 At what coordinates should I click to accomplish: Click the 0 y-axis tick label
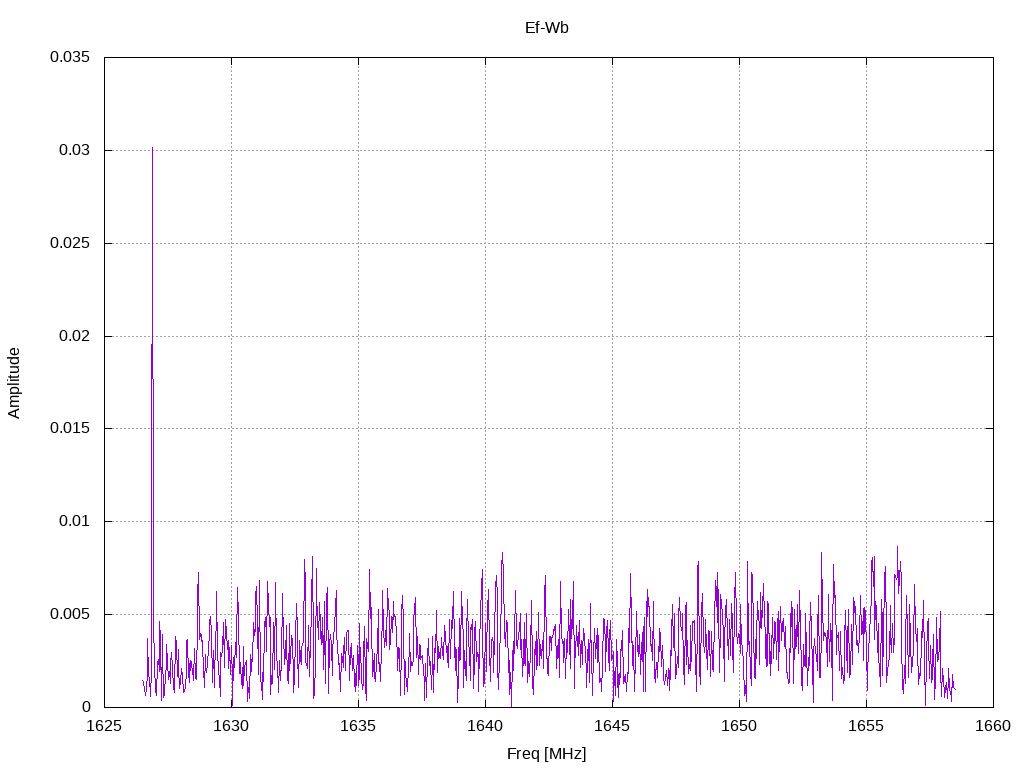[x=86, y=707]
